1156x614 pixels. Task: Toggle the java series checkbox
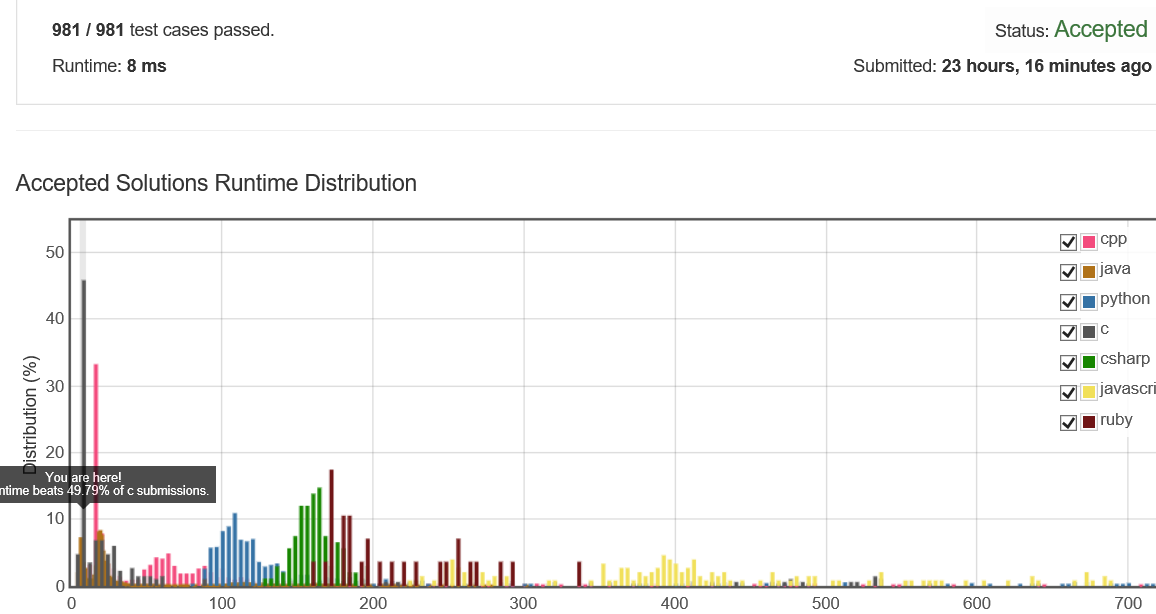(1068, 272)
